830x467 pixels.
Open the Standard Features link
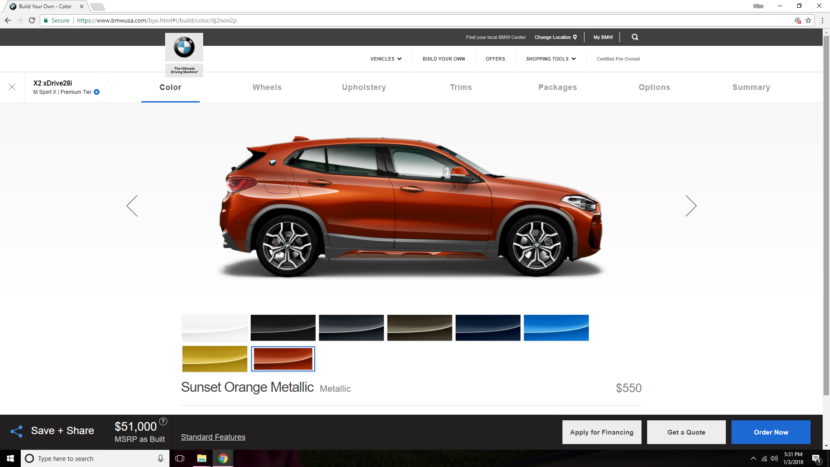tap(213, 437)
